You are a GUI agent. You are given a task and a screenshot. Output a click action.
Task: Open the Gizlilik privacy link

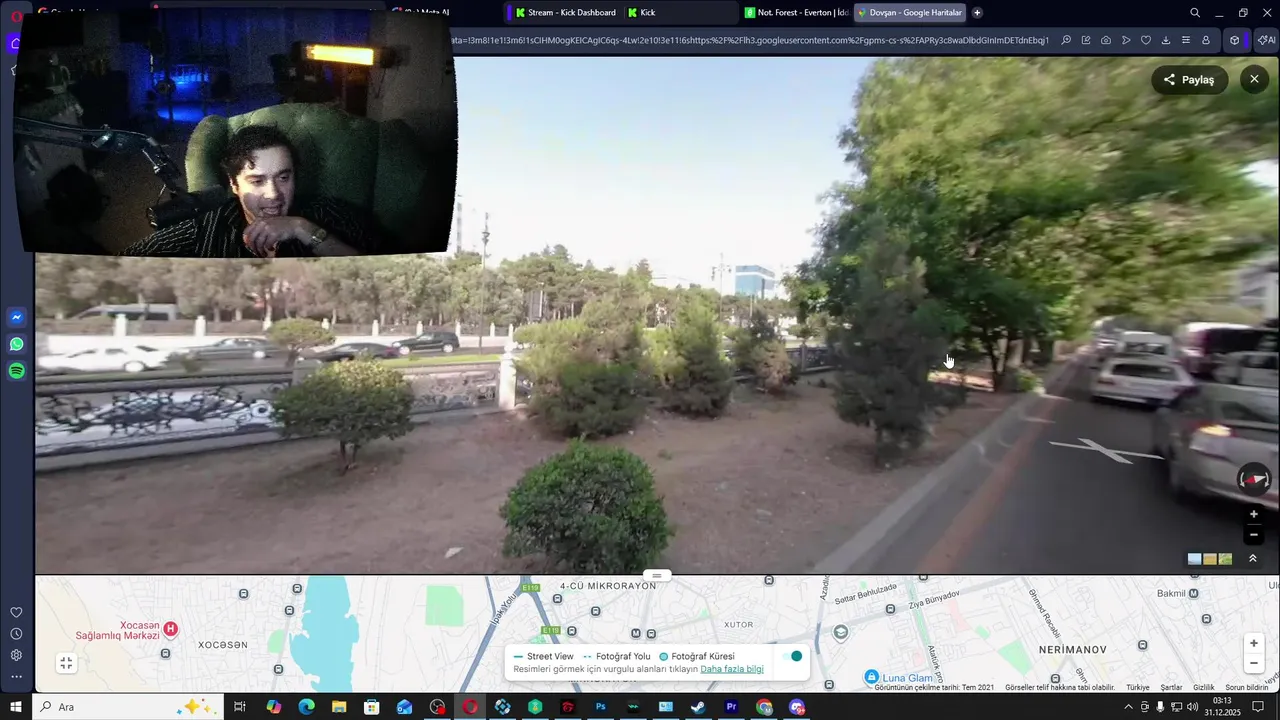tap(1203, 688)
